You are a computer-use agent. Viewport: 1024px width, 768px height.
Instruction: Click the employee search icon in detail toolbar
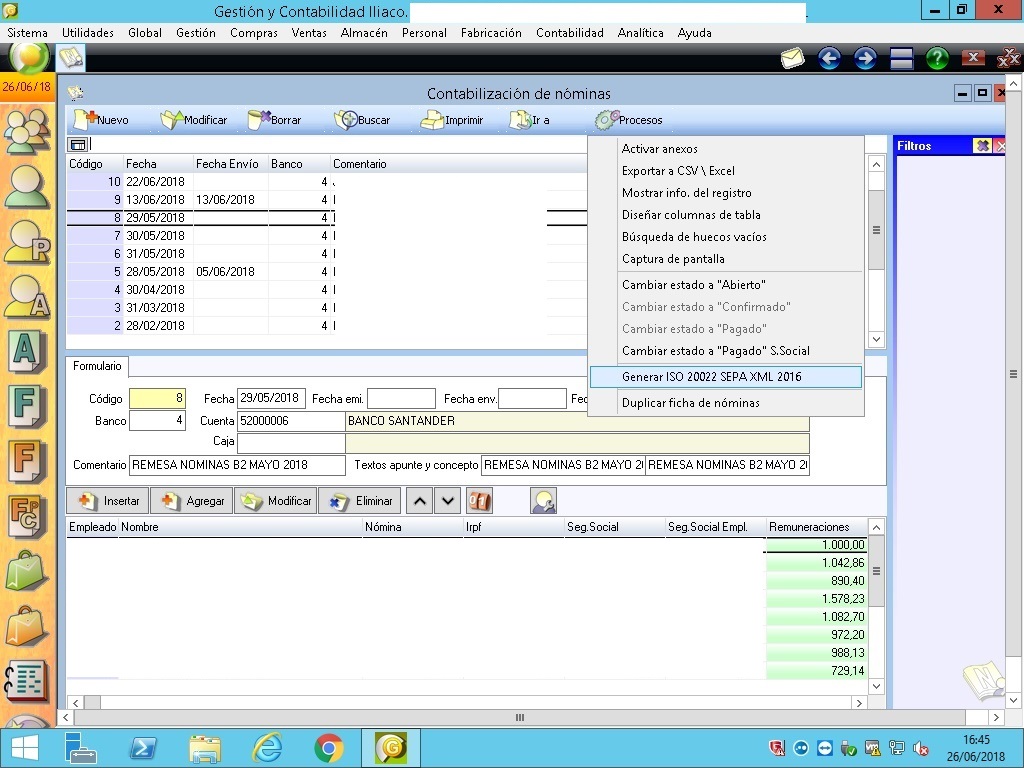[543, 501]
